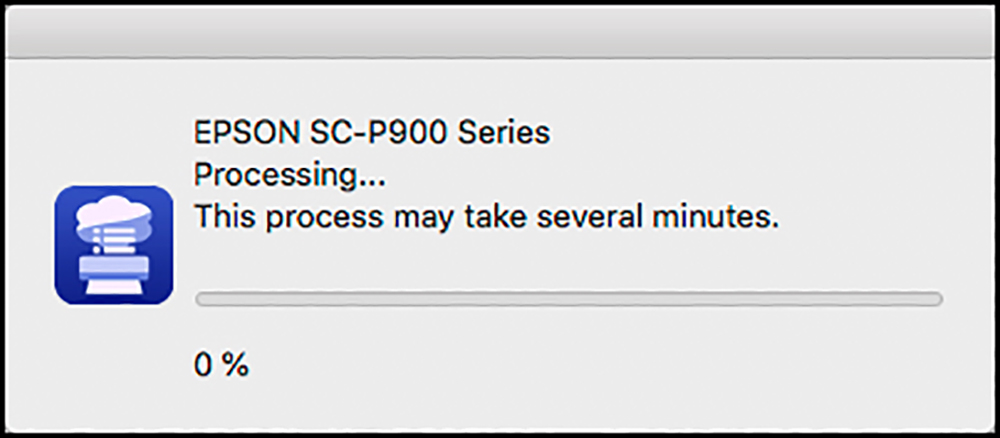This screenshot has height=438, width=1000.
Task: Select the "Processing..." status text
Action: (289, 177)
